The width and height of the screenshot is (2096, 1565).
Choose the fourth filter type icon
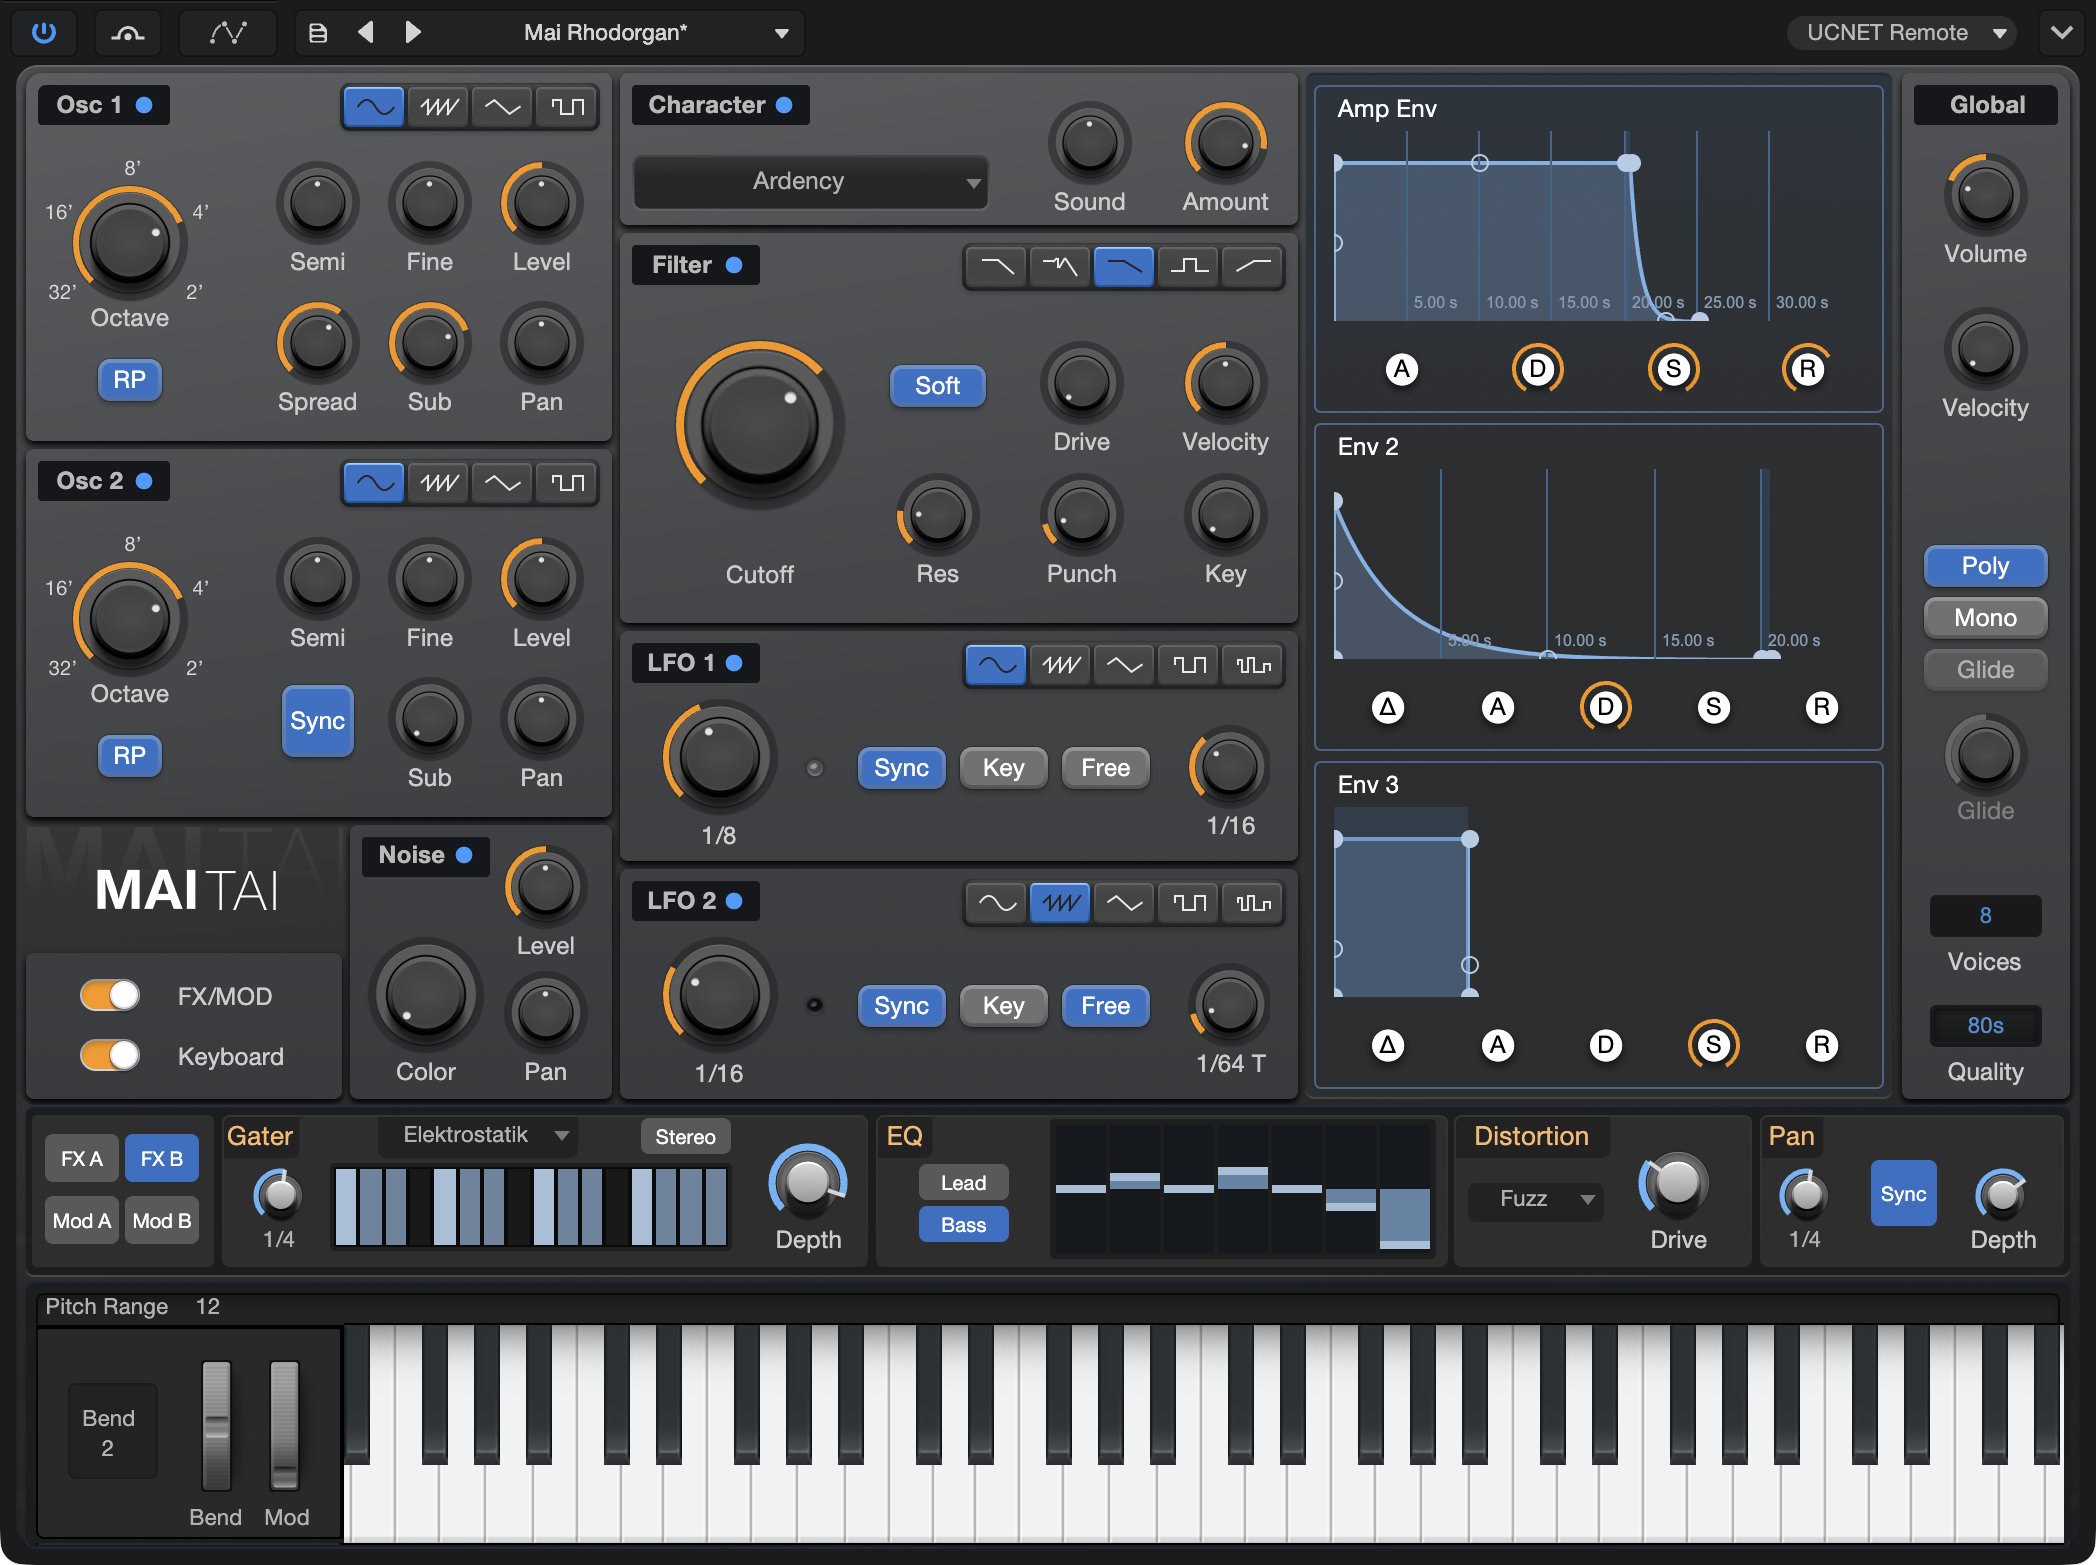click(1189, 266)
